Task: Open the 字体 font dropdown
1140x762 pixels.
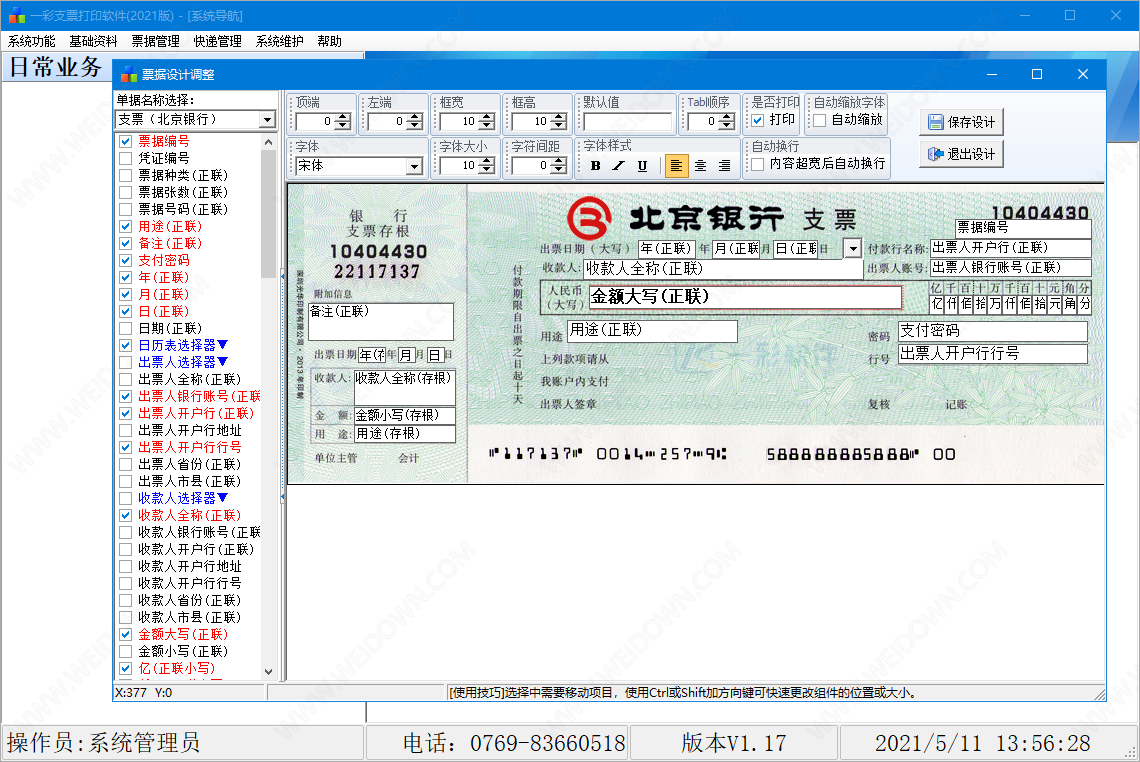Action: pyautogui.click(x=414, y=167)
